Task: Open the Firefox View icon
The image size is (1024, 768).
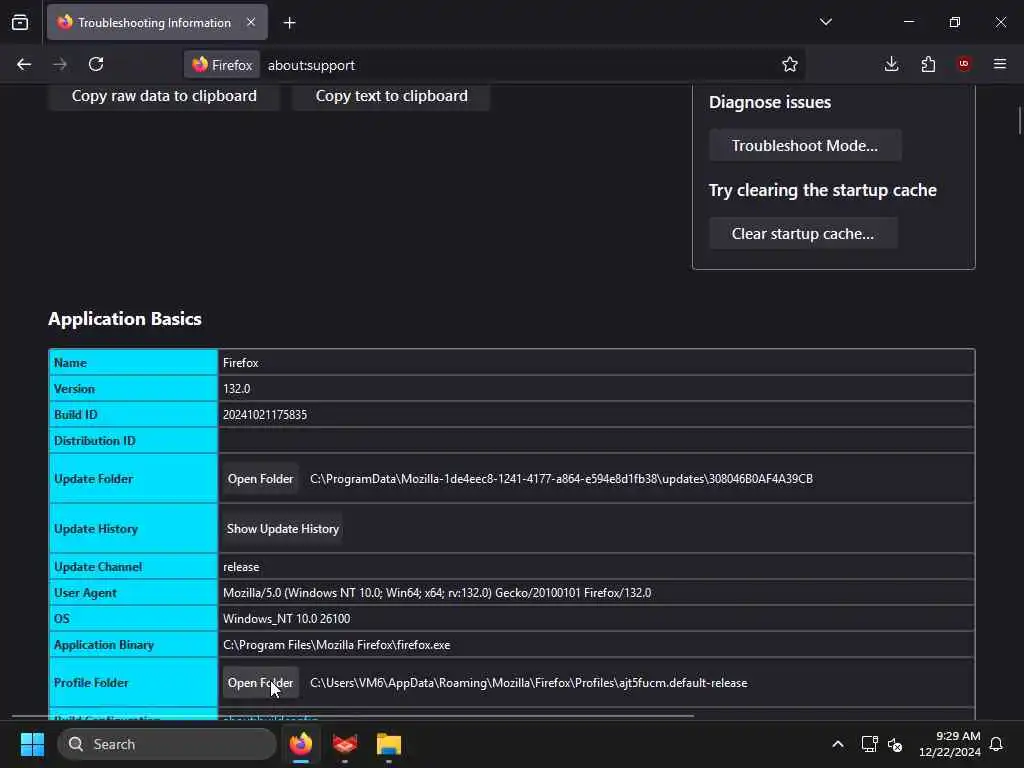Action: pos(20,22)
